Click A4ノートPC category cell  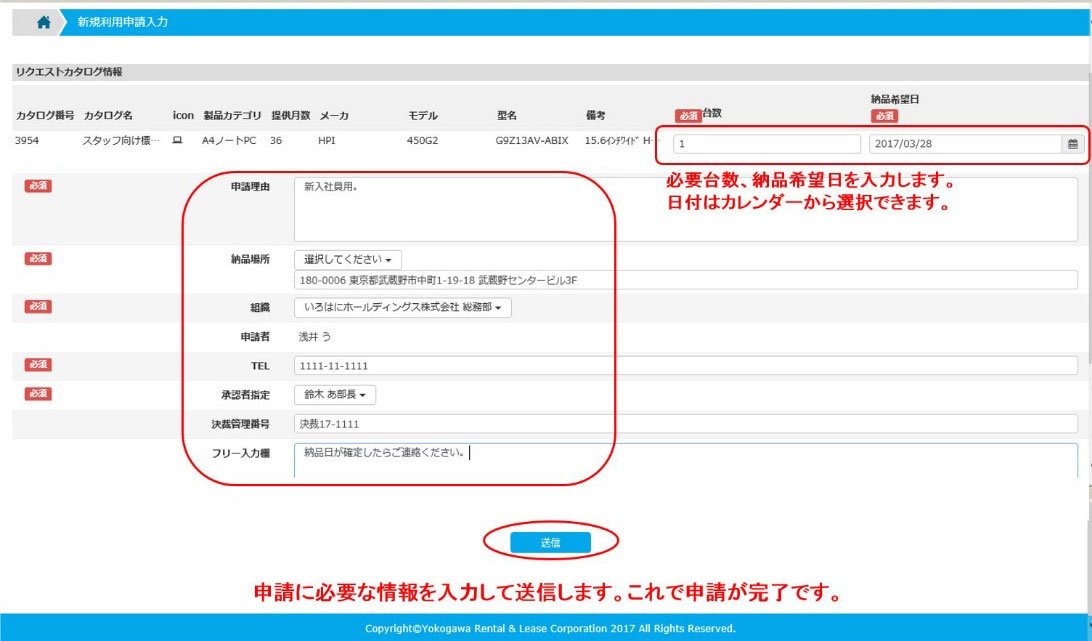pyautogui.click(x=229, y=141)
